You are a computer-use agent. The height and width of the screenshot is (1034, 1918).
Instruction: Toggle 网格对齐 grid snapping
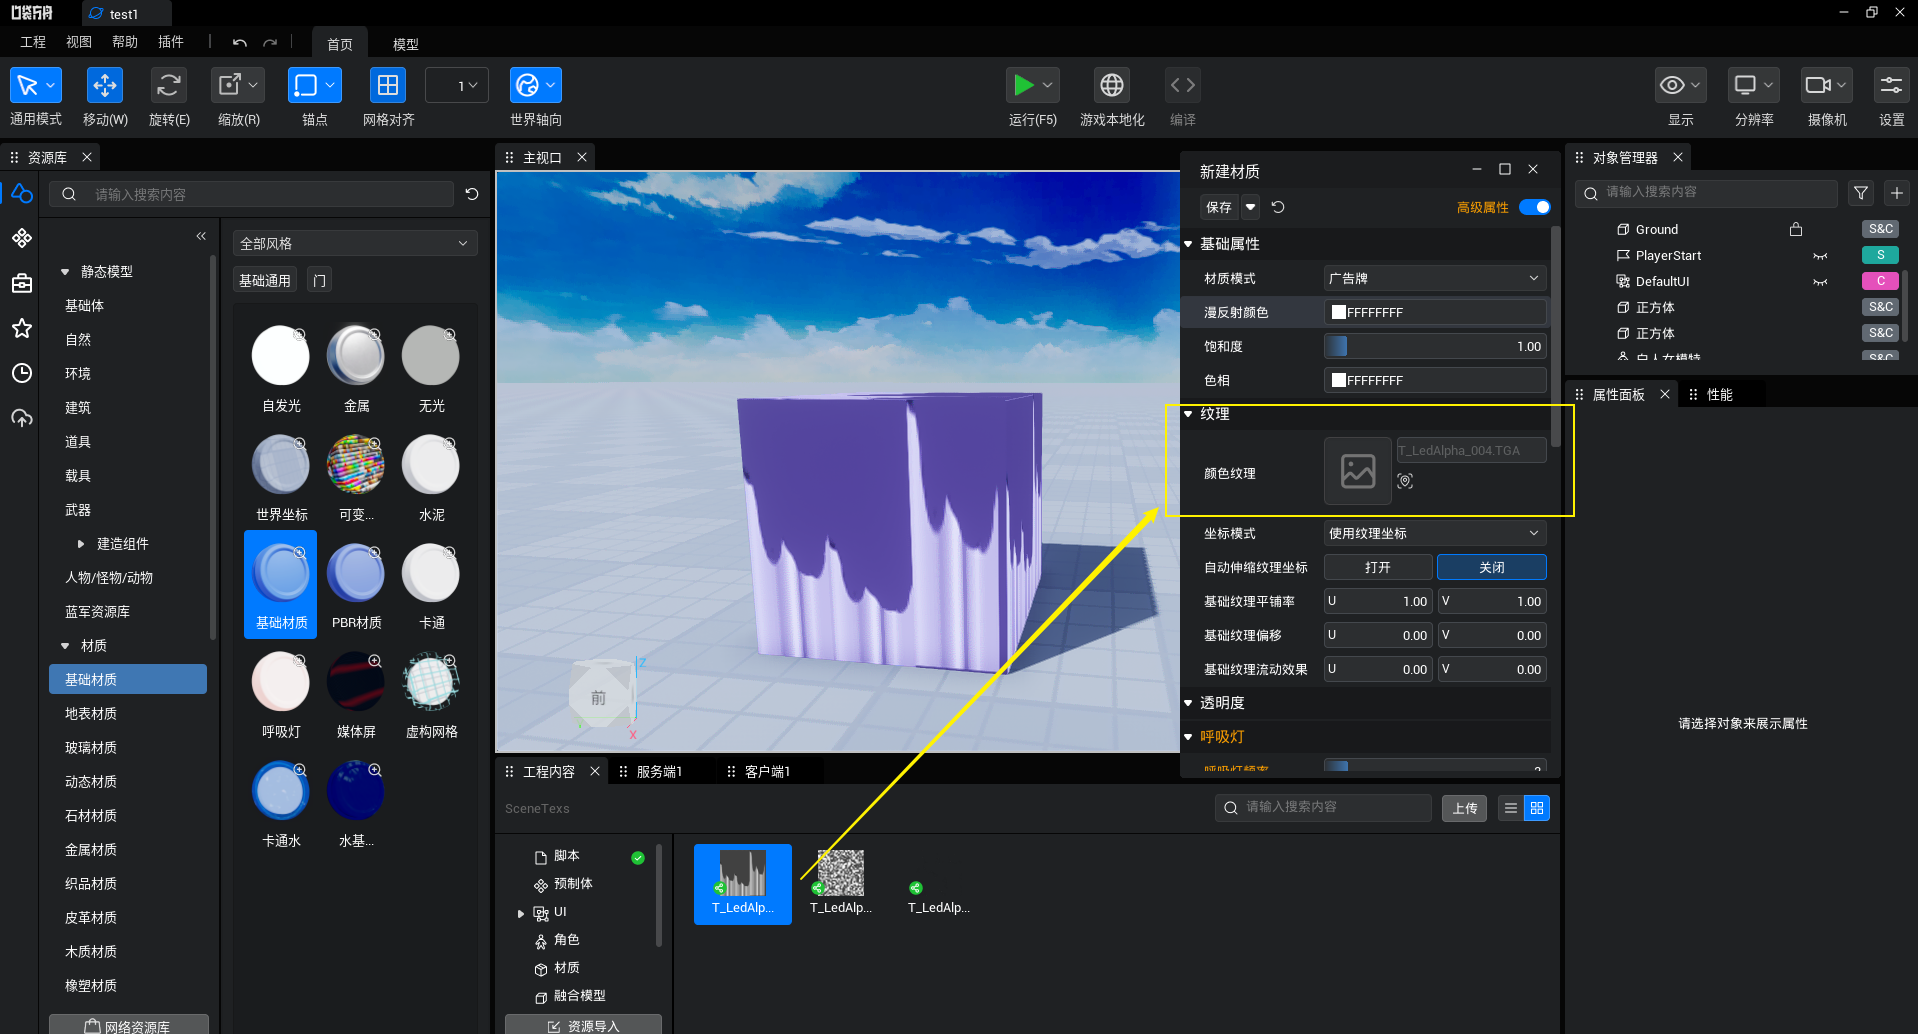[x=387, y=85]
